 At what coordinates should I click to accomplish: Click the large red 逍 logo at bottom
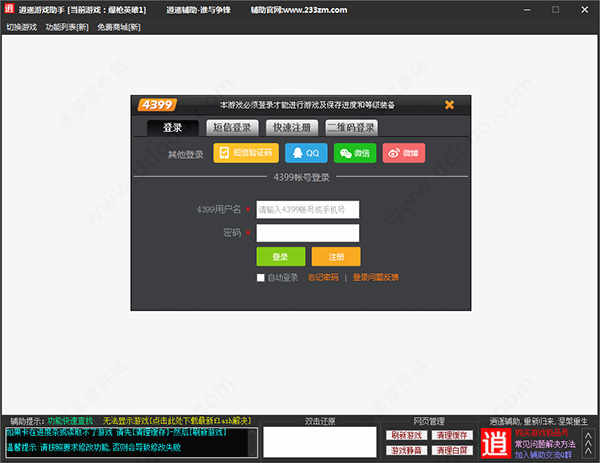coord(496,443)
